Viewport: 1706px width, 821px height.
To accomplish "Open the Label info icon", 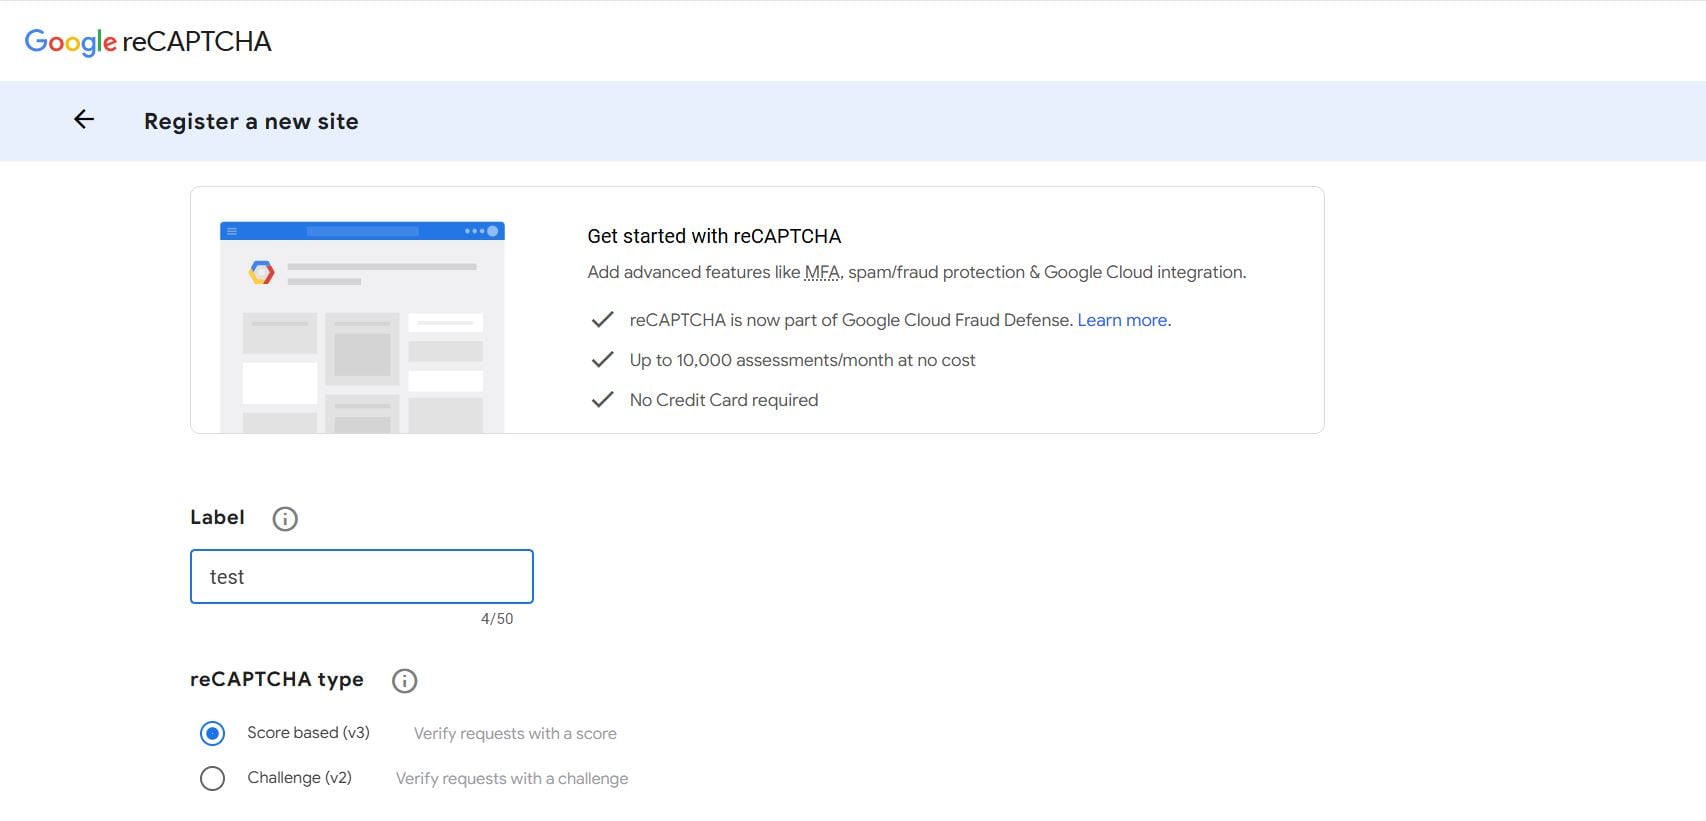I will point(285,518).
